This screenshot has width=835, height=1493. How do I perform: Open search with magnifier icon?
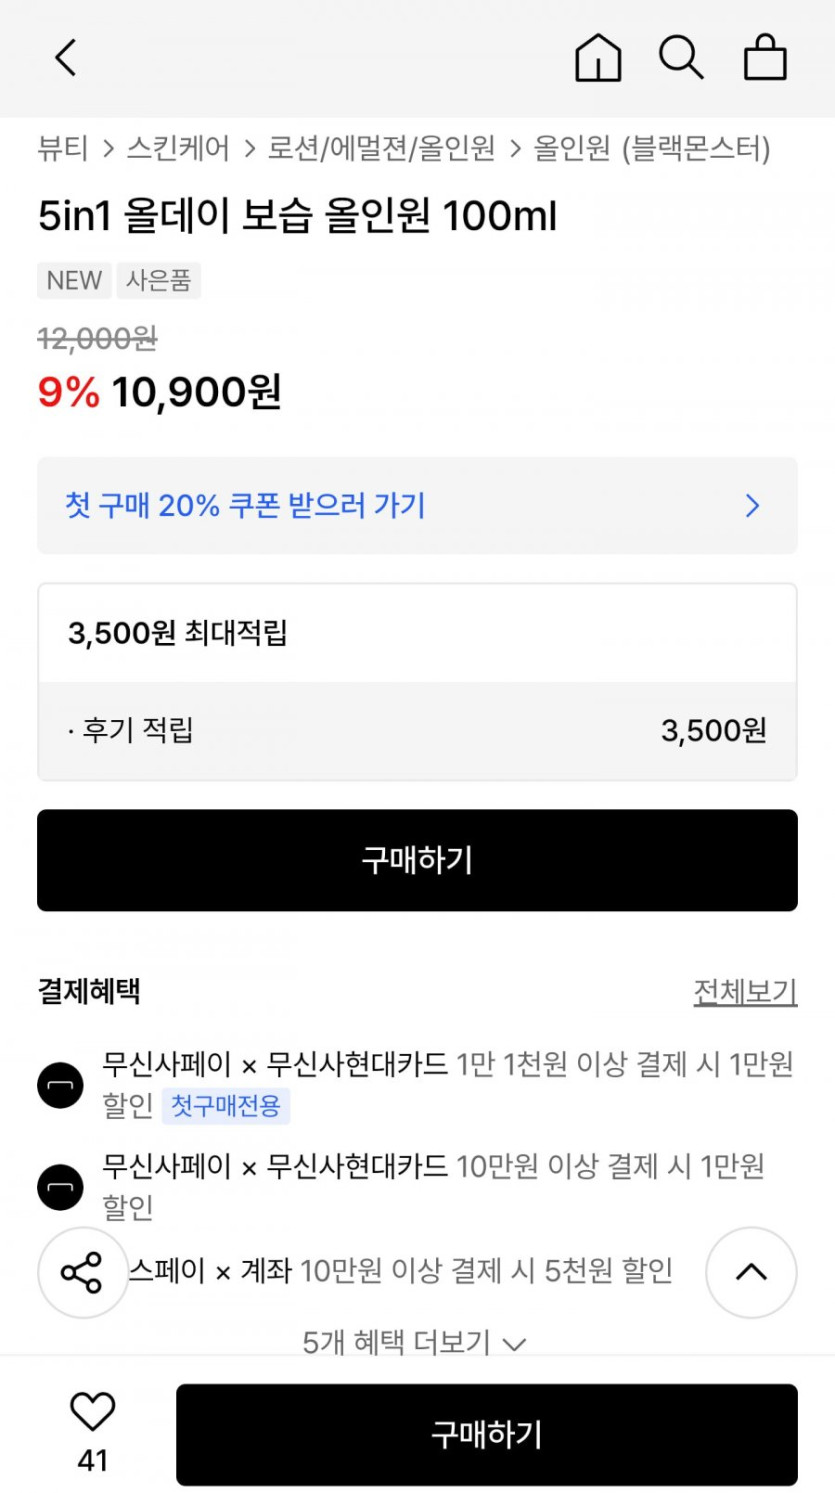(x=681, y=58)
